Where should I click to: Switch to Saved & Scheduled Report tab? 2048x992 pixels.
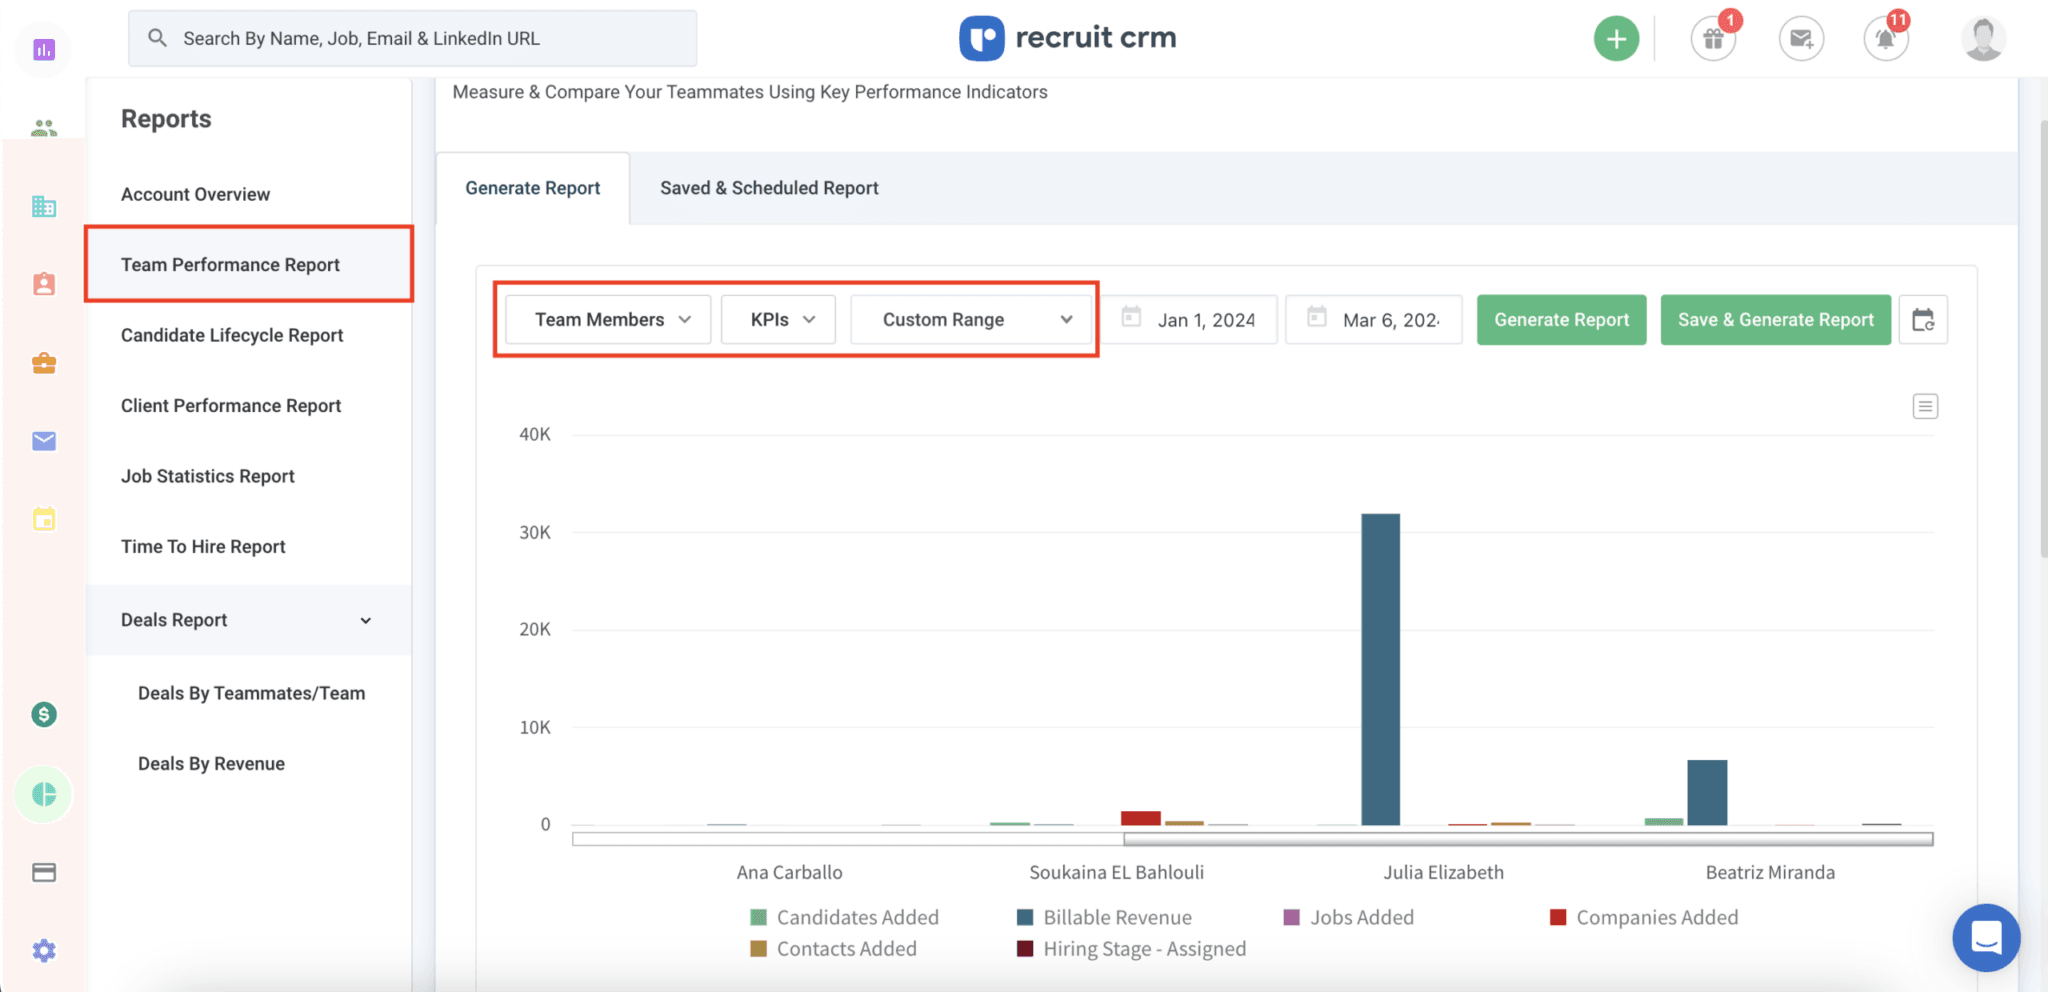coord(769,188)
